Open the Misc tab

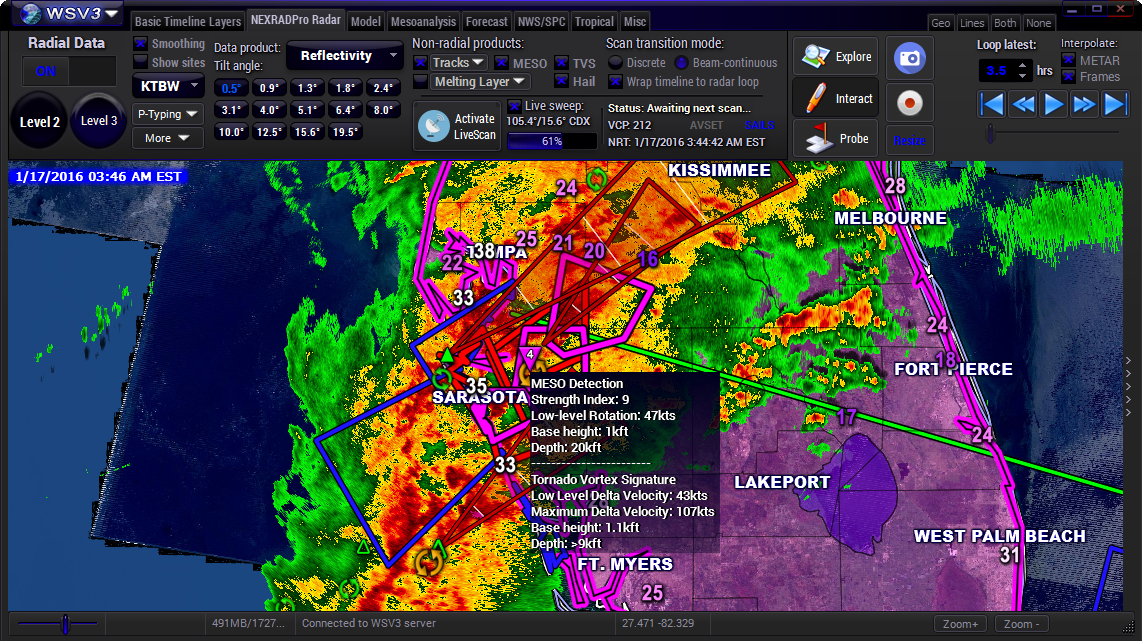click(635, 22)
